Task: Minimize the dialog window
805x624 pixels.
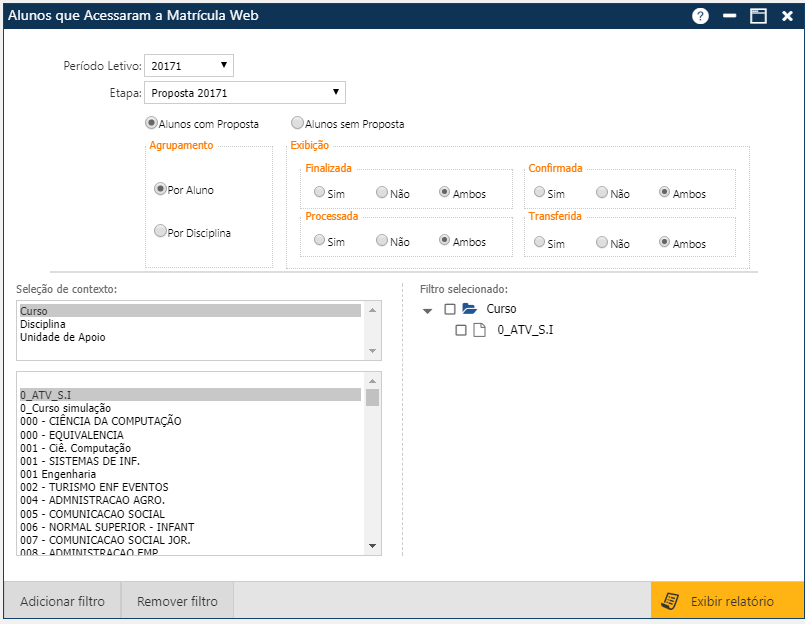Action: (730, 16)
